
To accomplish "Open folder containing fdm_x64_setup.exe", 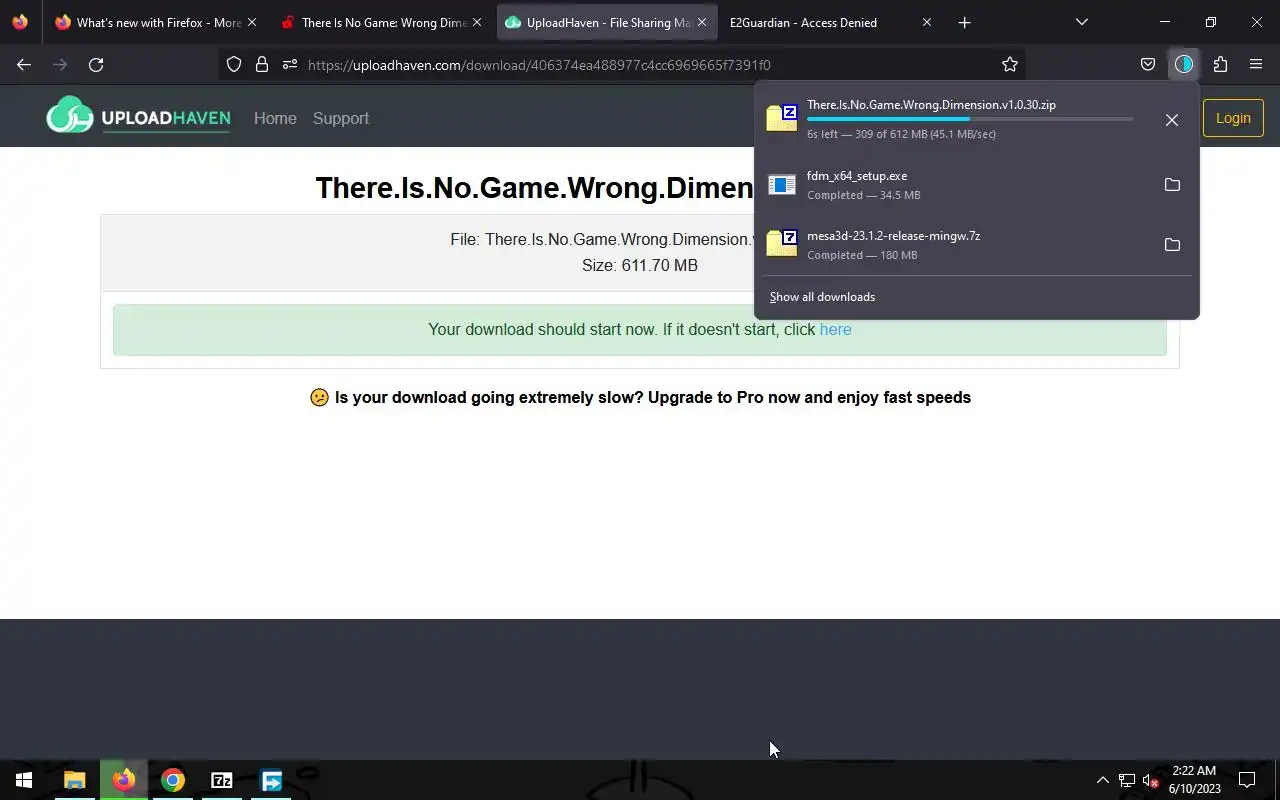I will (x=1172, y=185).
